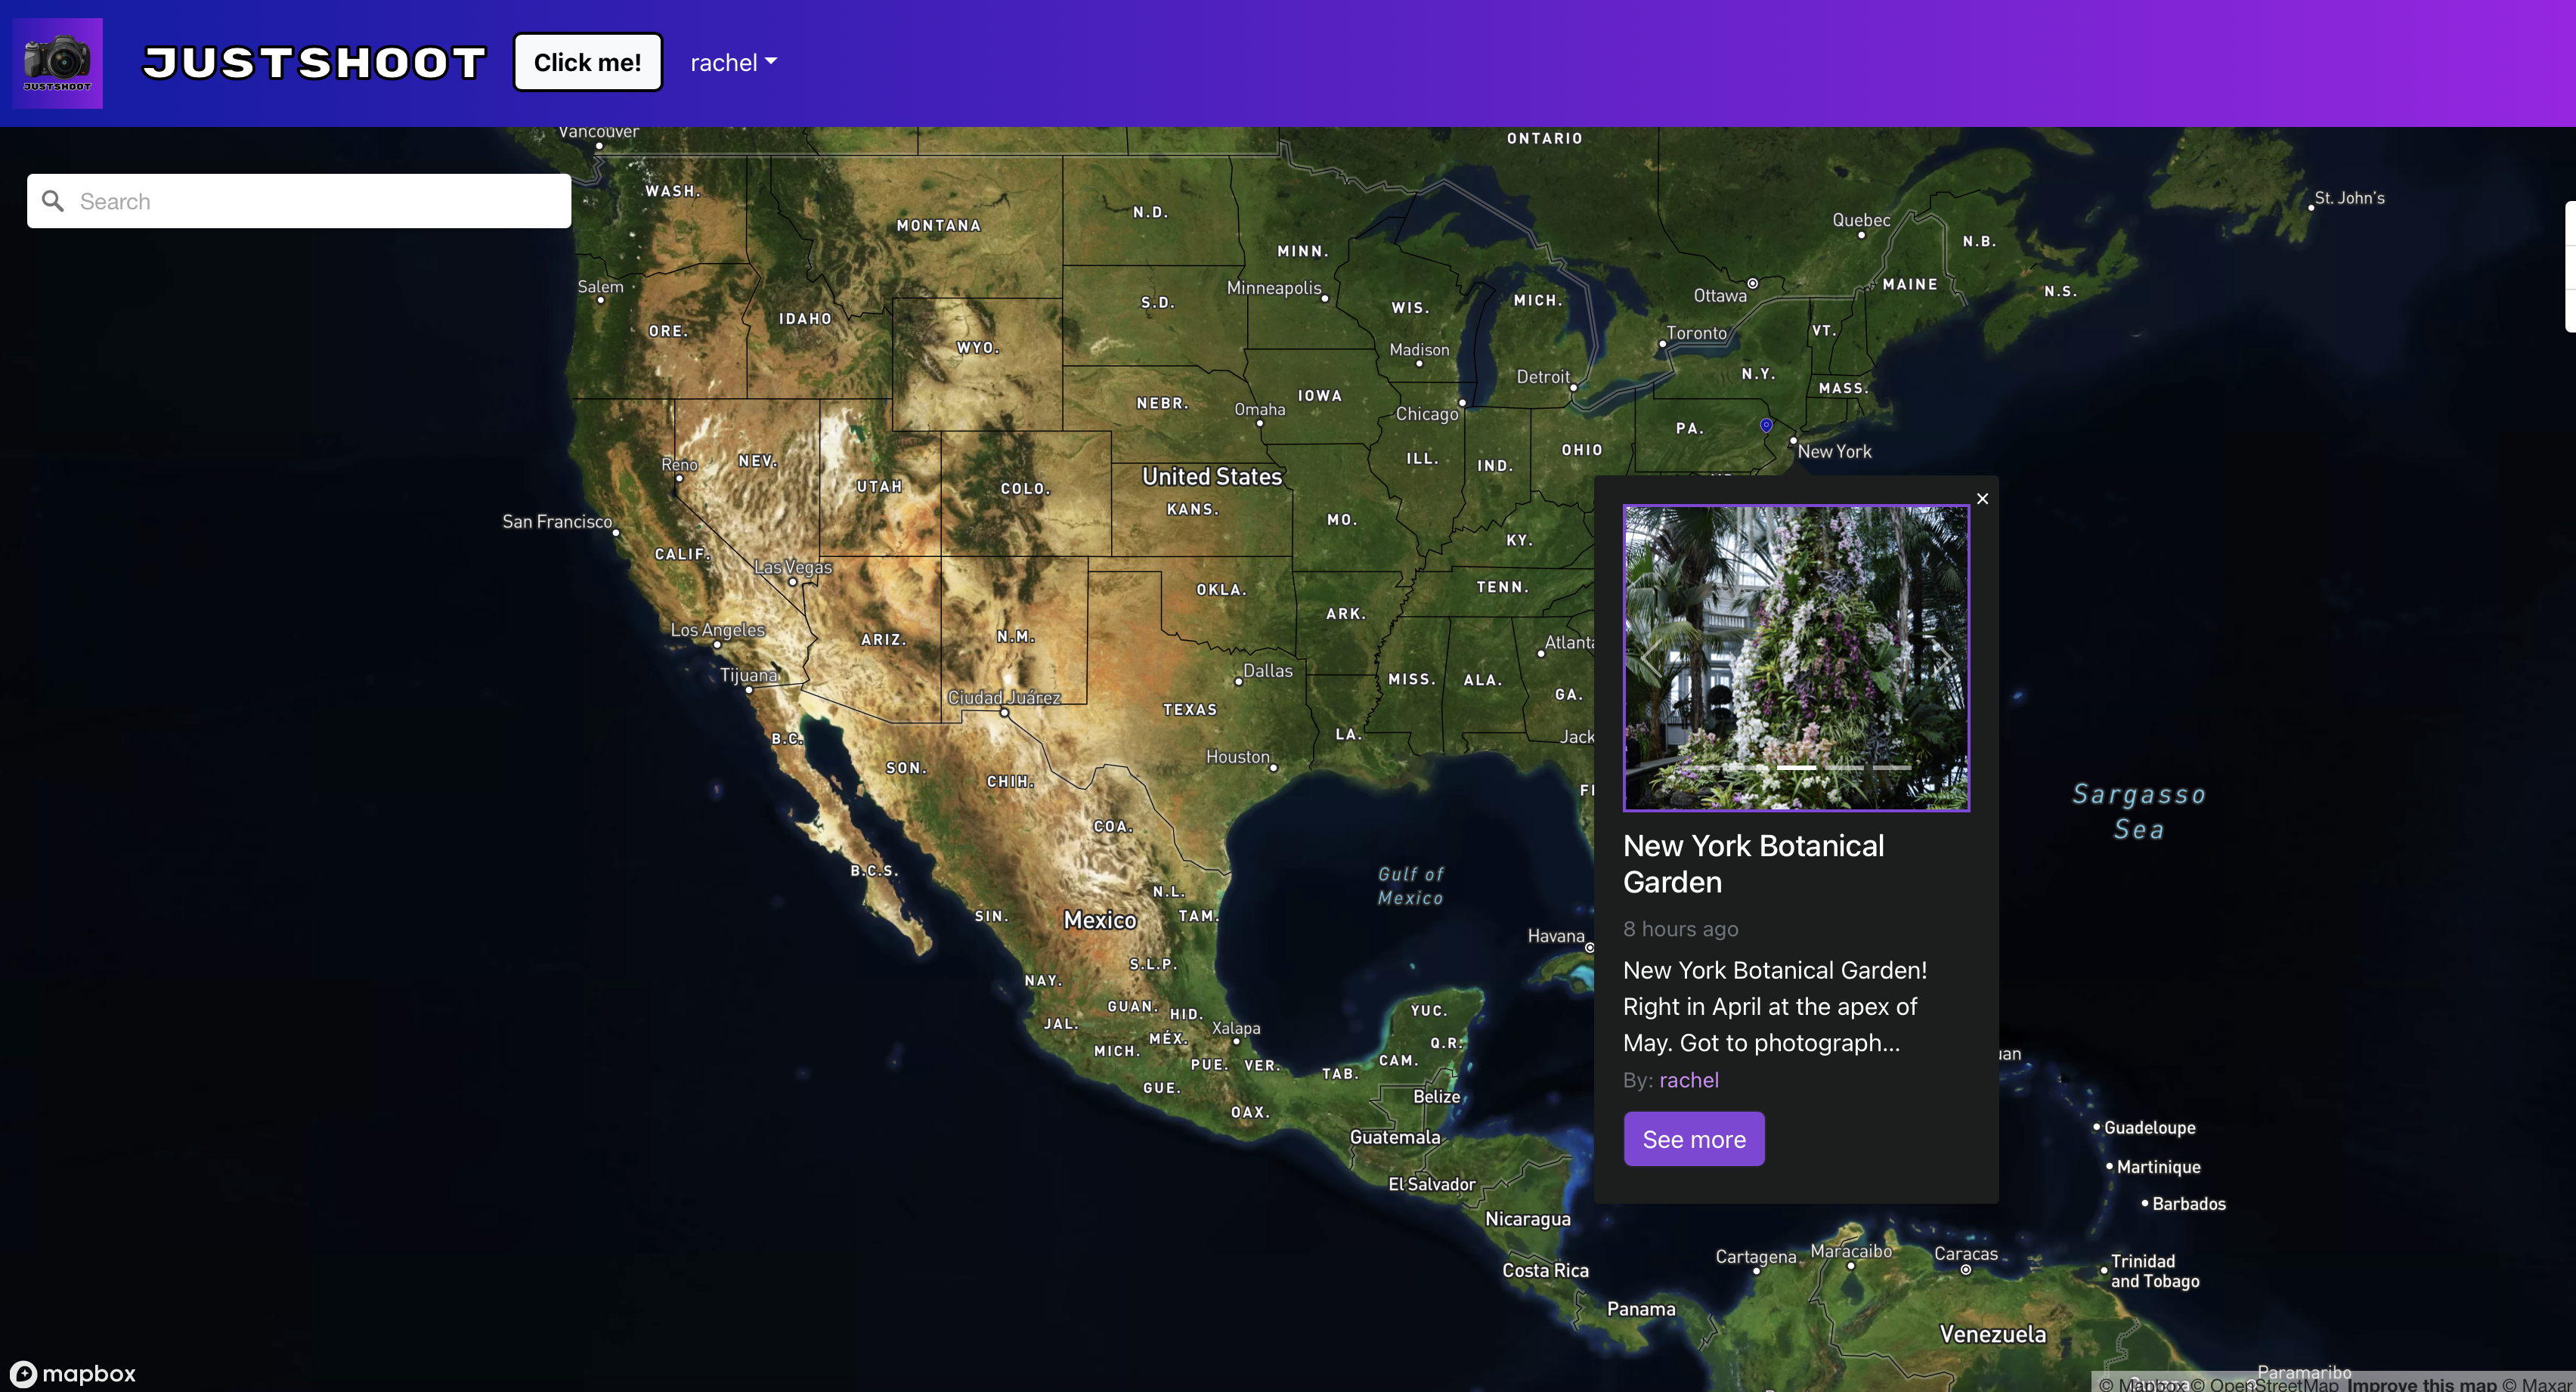Focus the Search input field
2576x1392 pixels.
point(299,201)
